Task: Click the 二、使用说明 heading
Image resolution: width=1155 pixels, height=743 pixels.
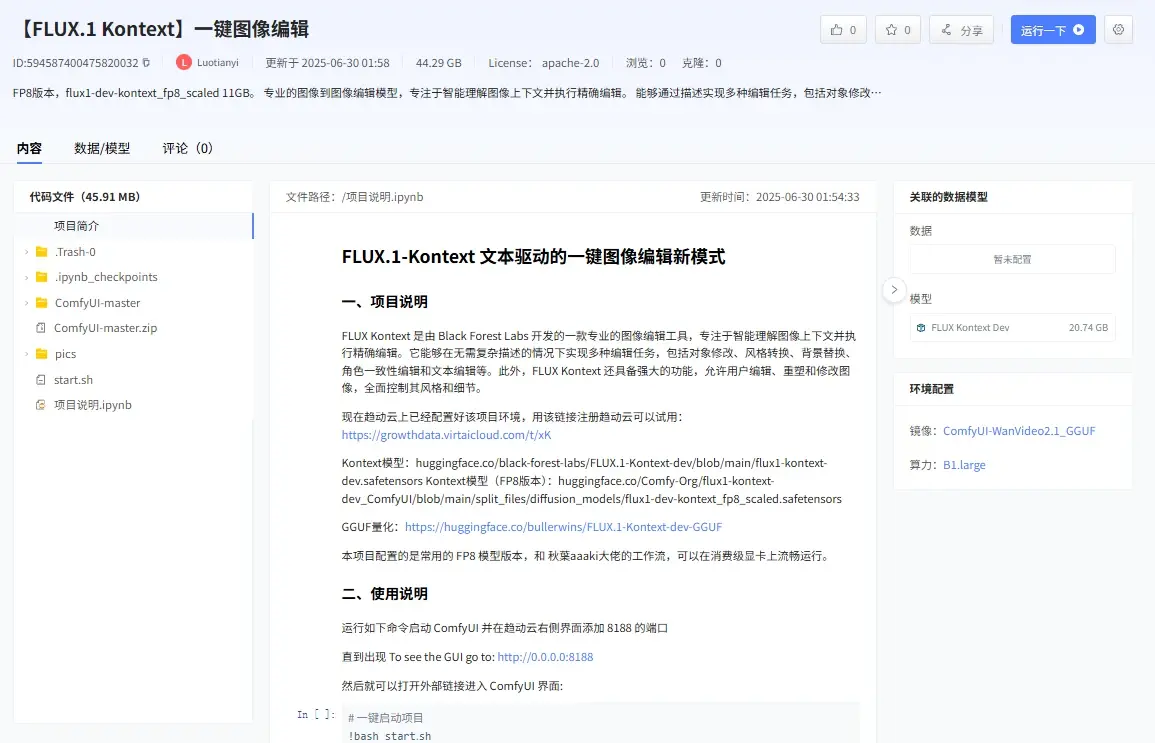Action: pos(385,594)
